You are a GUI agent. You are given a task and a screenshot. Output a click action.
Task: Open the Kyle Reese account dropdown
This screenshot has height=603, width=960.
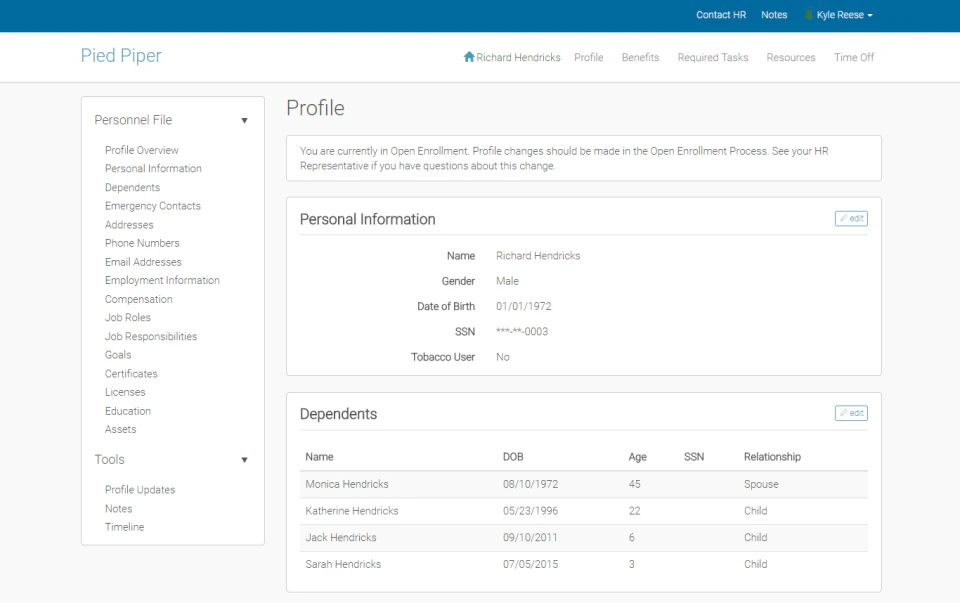[x=840, y=15]
